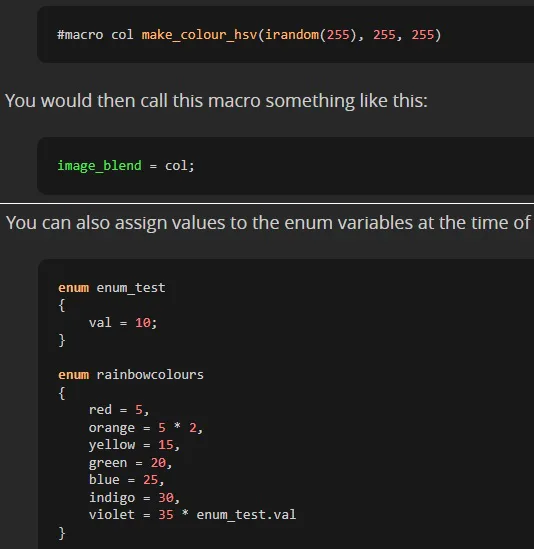Click the val = 10; line
This screenshot has height=549, width=534.
click(x=123, y=322)
